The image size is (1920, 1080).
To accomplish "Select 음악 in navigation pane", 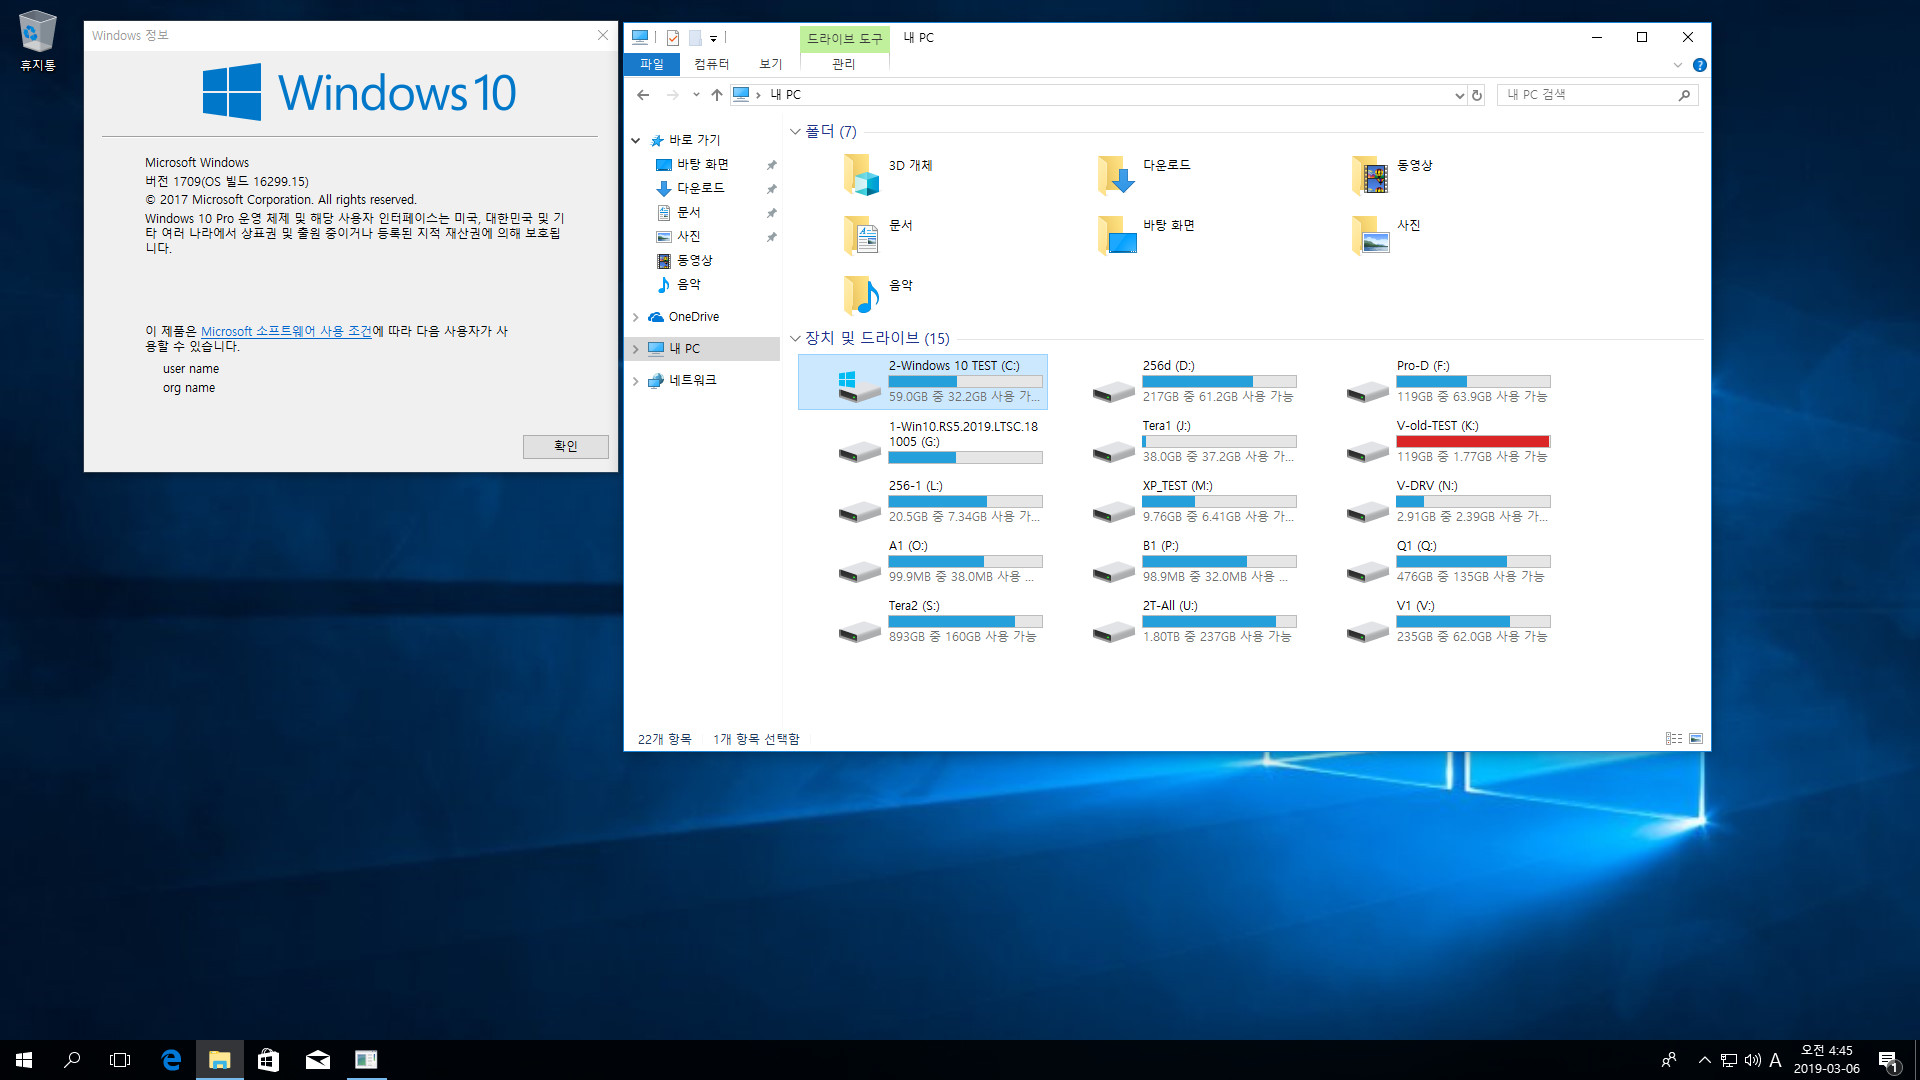I will 688,284.
